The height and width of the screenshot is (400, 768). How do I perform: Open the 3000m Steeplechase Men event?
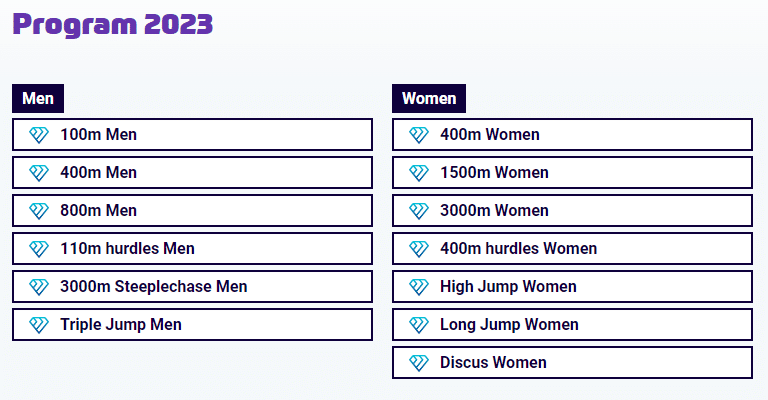tap(192, 287)
